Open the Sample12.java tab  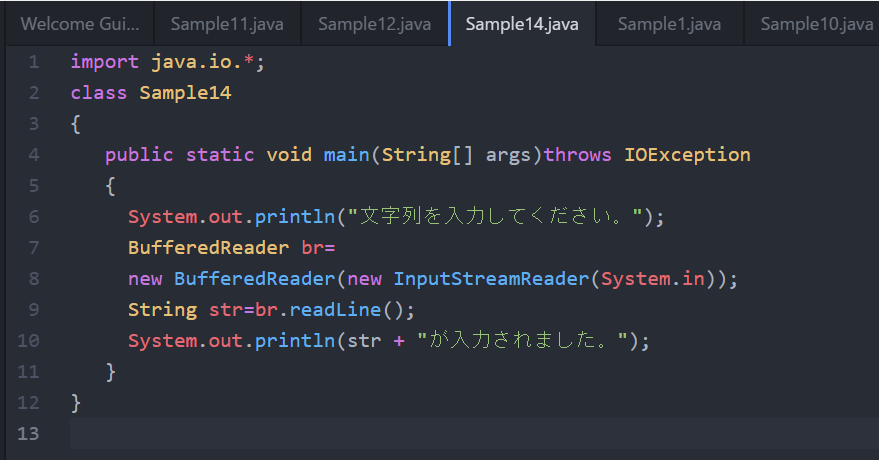point(374,24)
